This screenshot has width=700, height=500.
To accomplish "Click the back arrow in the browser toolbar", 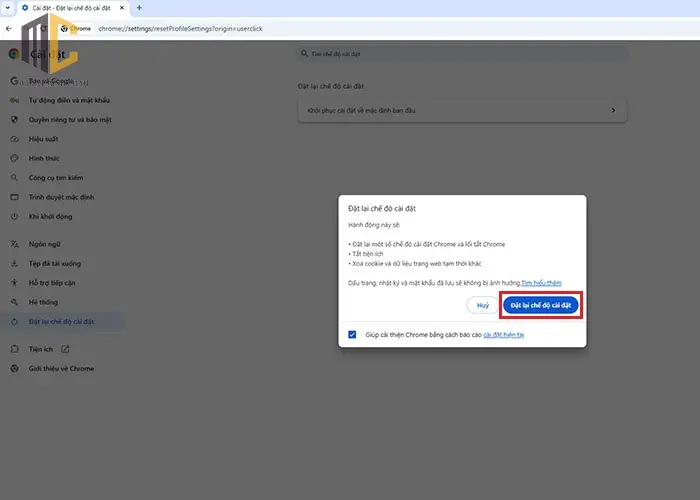I will coord(9,29).
